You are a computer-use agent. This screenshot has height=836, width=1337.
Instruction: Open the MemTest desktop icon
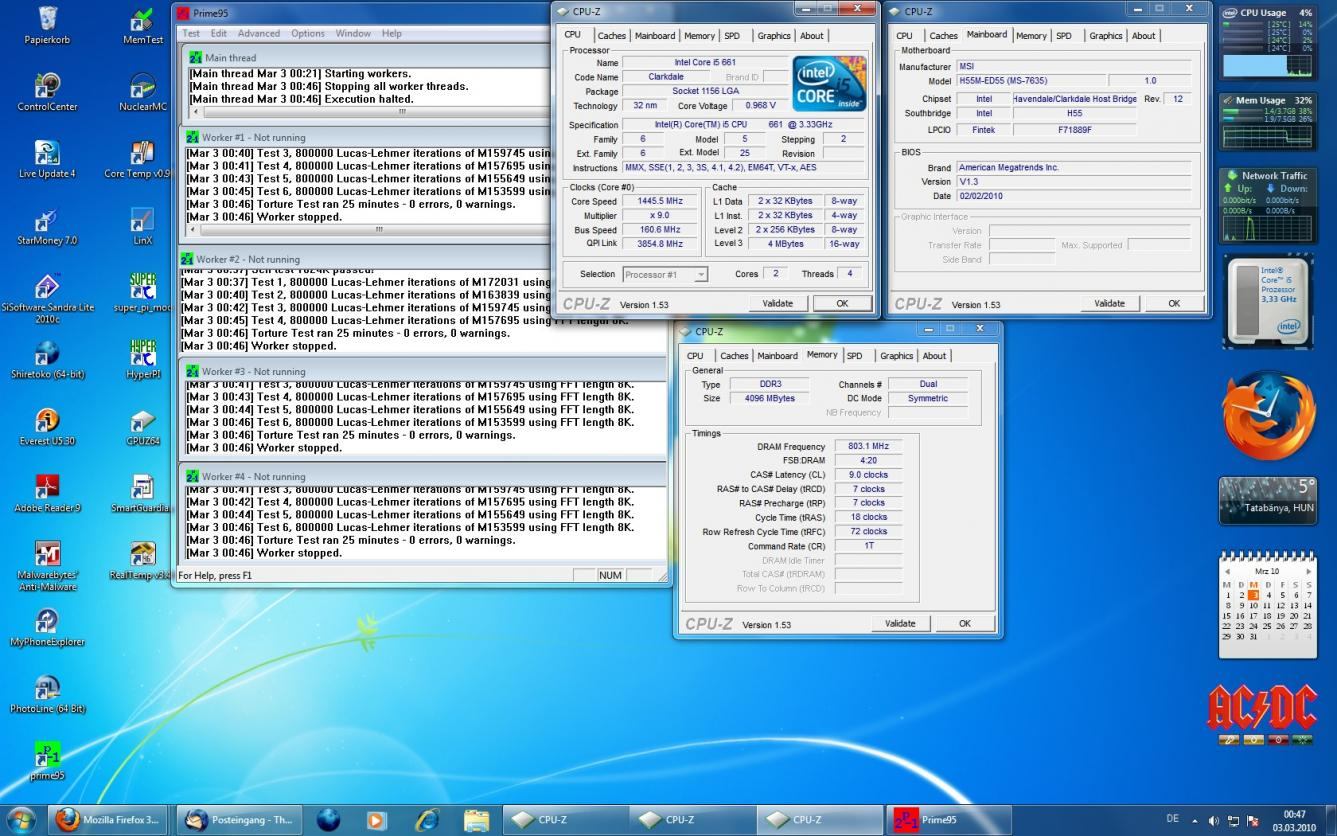(142, 26)
